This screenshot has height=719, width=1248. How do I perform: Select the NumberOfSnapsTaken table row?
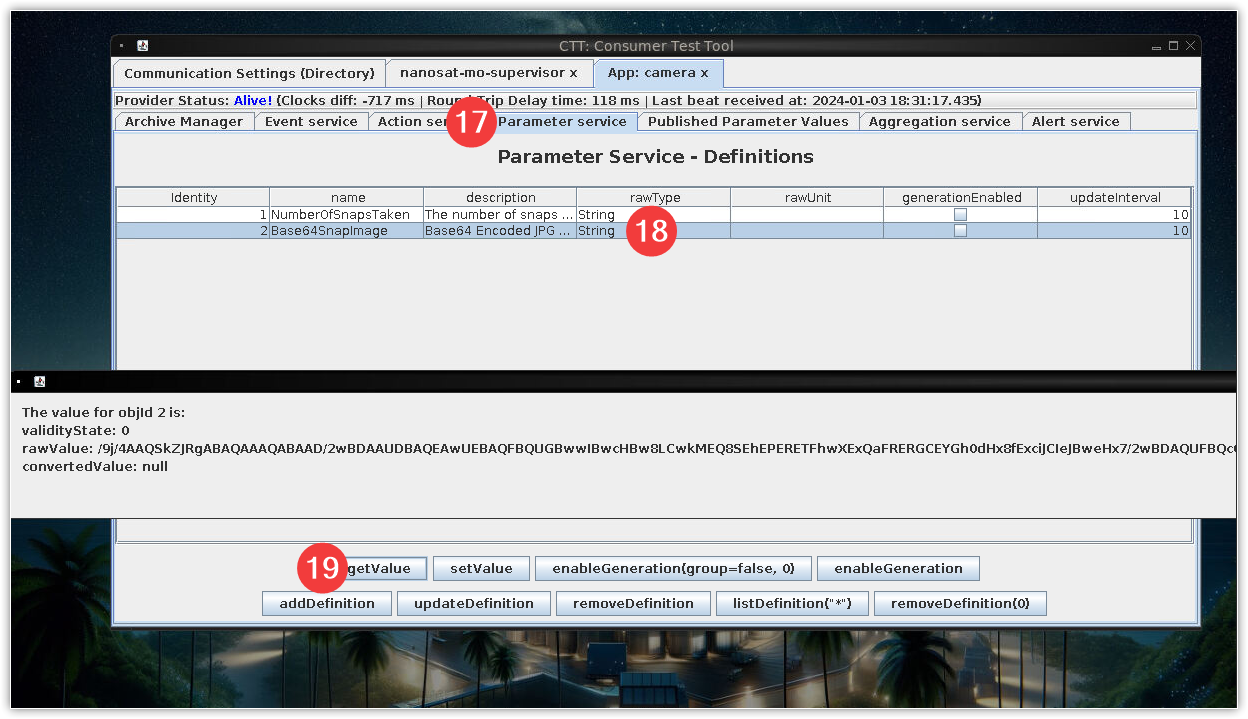pos(346,215)
